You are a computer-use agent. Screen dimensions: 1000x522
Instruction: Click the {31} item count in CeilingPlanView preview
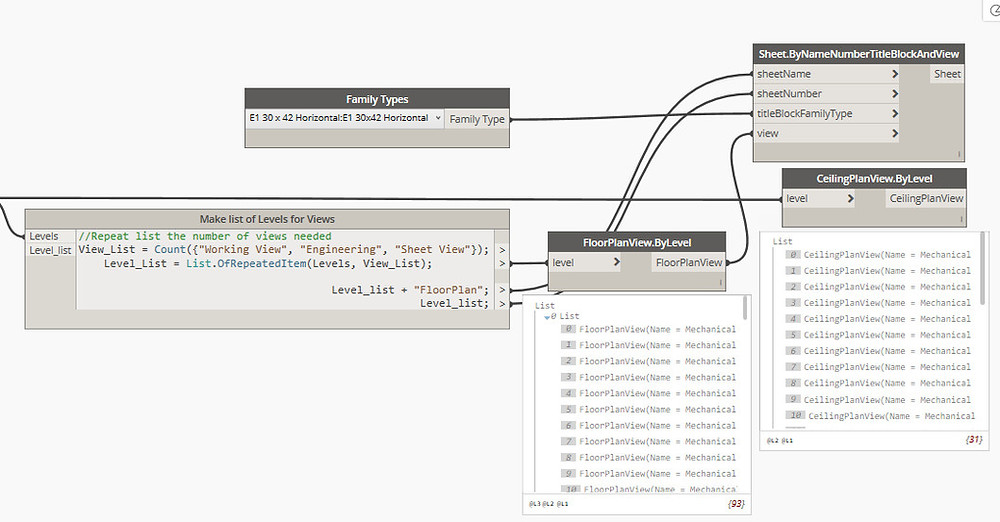click(x=973, y=440)
